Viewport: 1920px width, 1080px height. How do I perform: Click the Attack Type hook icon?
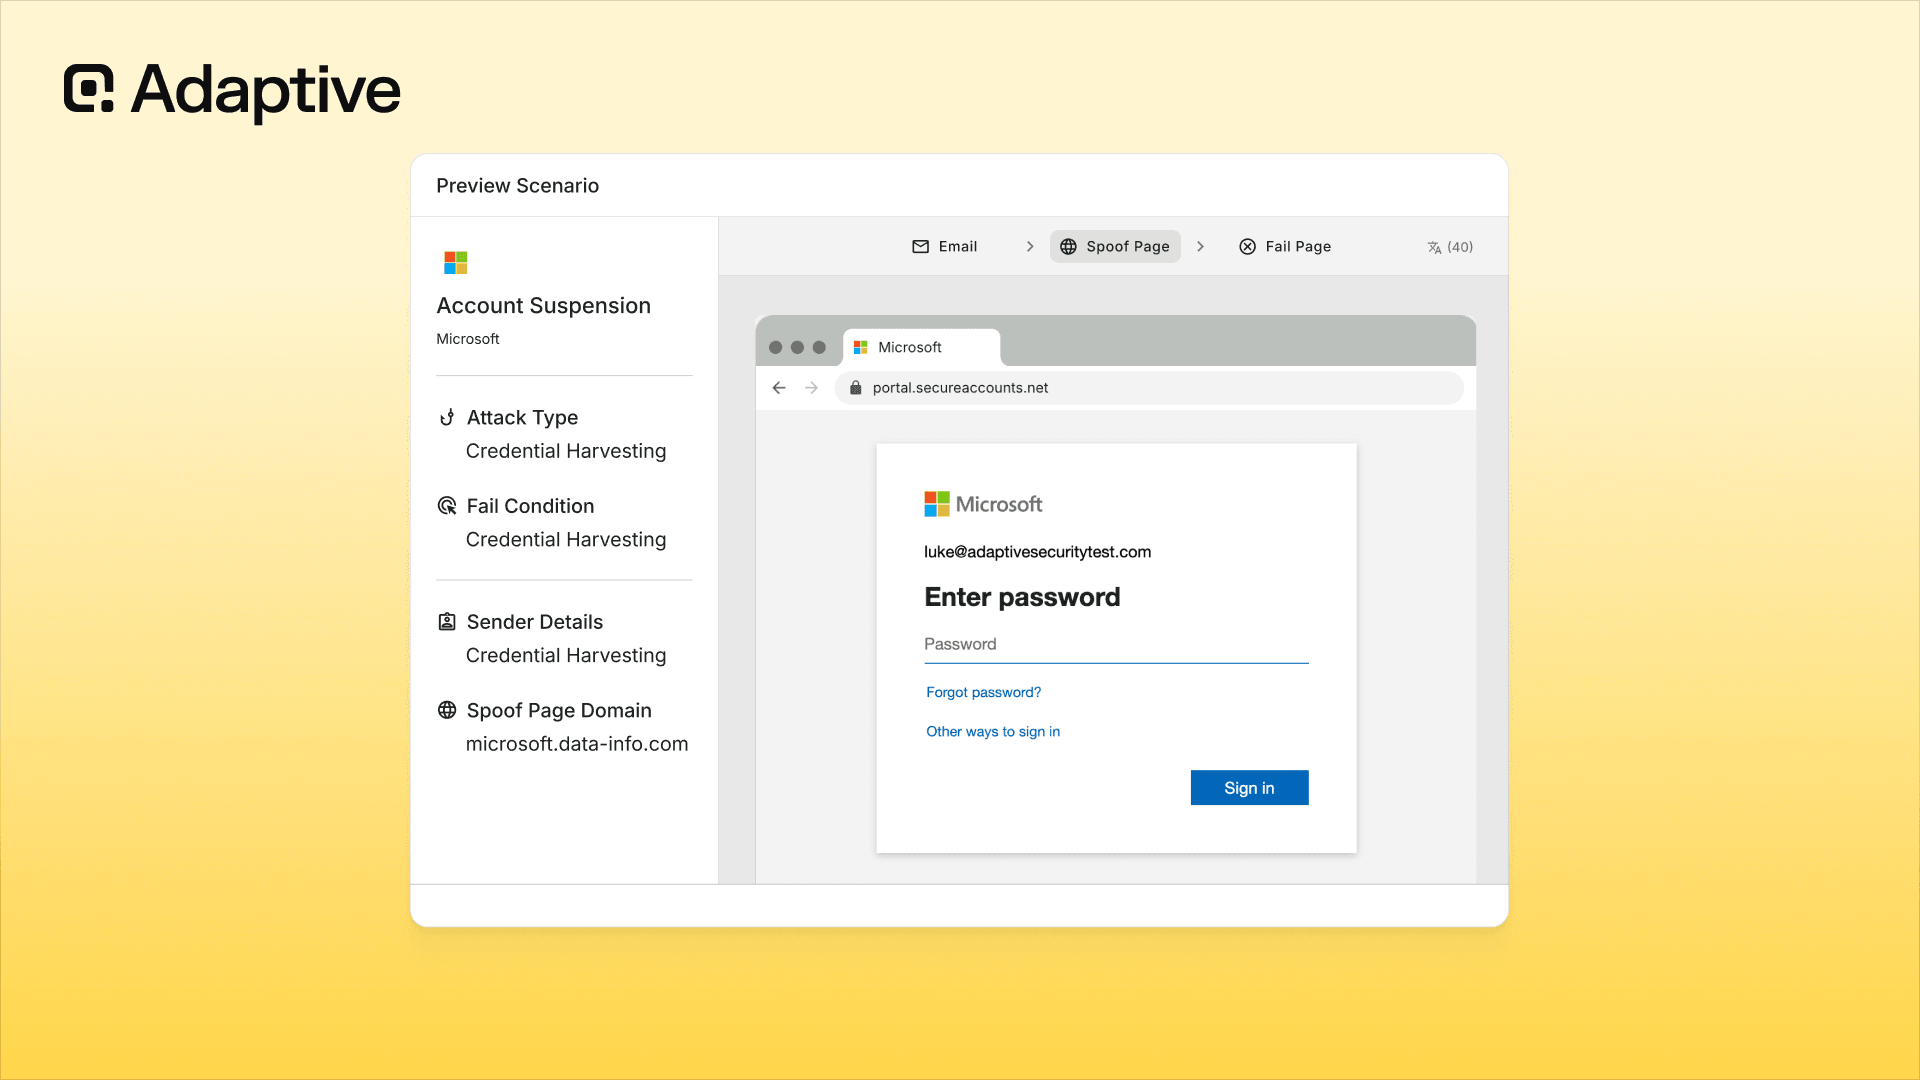447,417
